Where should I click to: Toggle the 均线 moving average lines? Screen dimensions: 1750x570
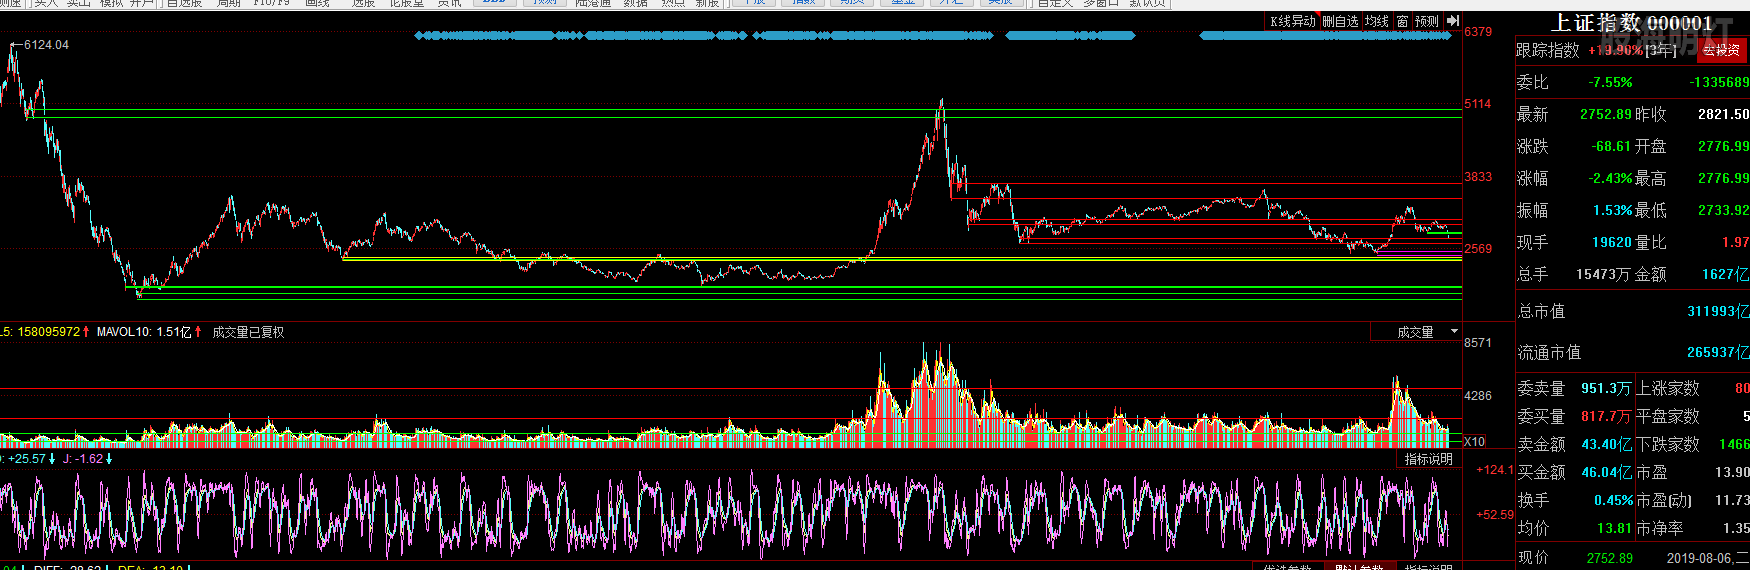1377,21
